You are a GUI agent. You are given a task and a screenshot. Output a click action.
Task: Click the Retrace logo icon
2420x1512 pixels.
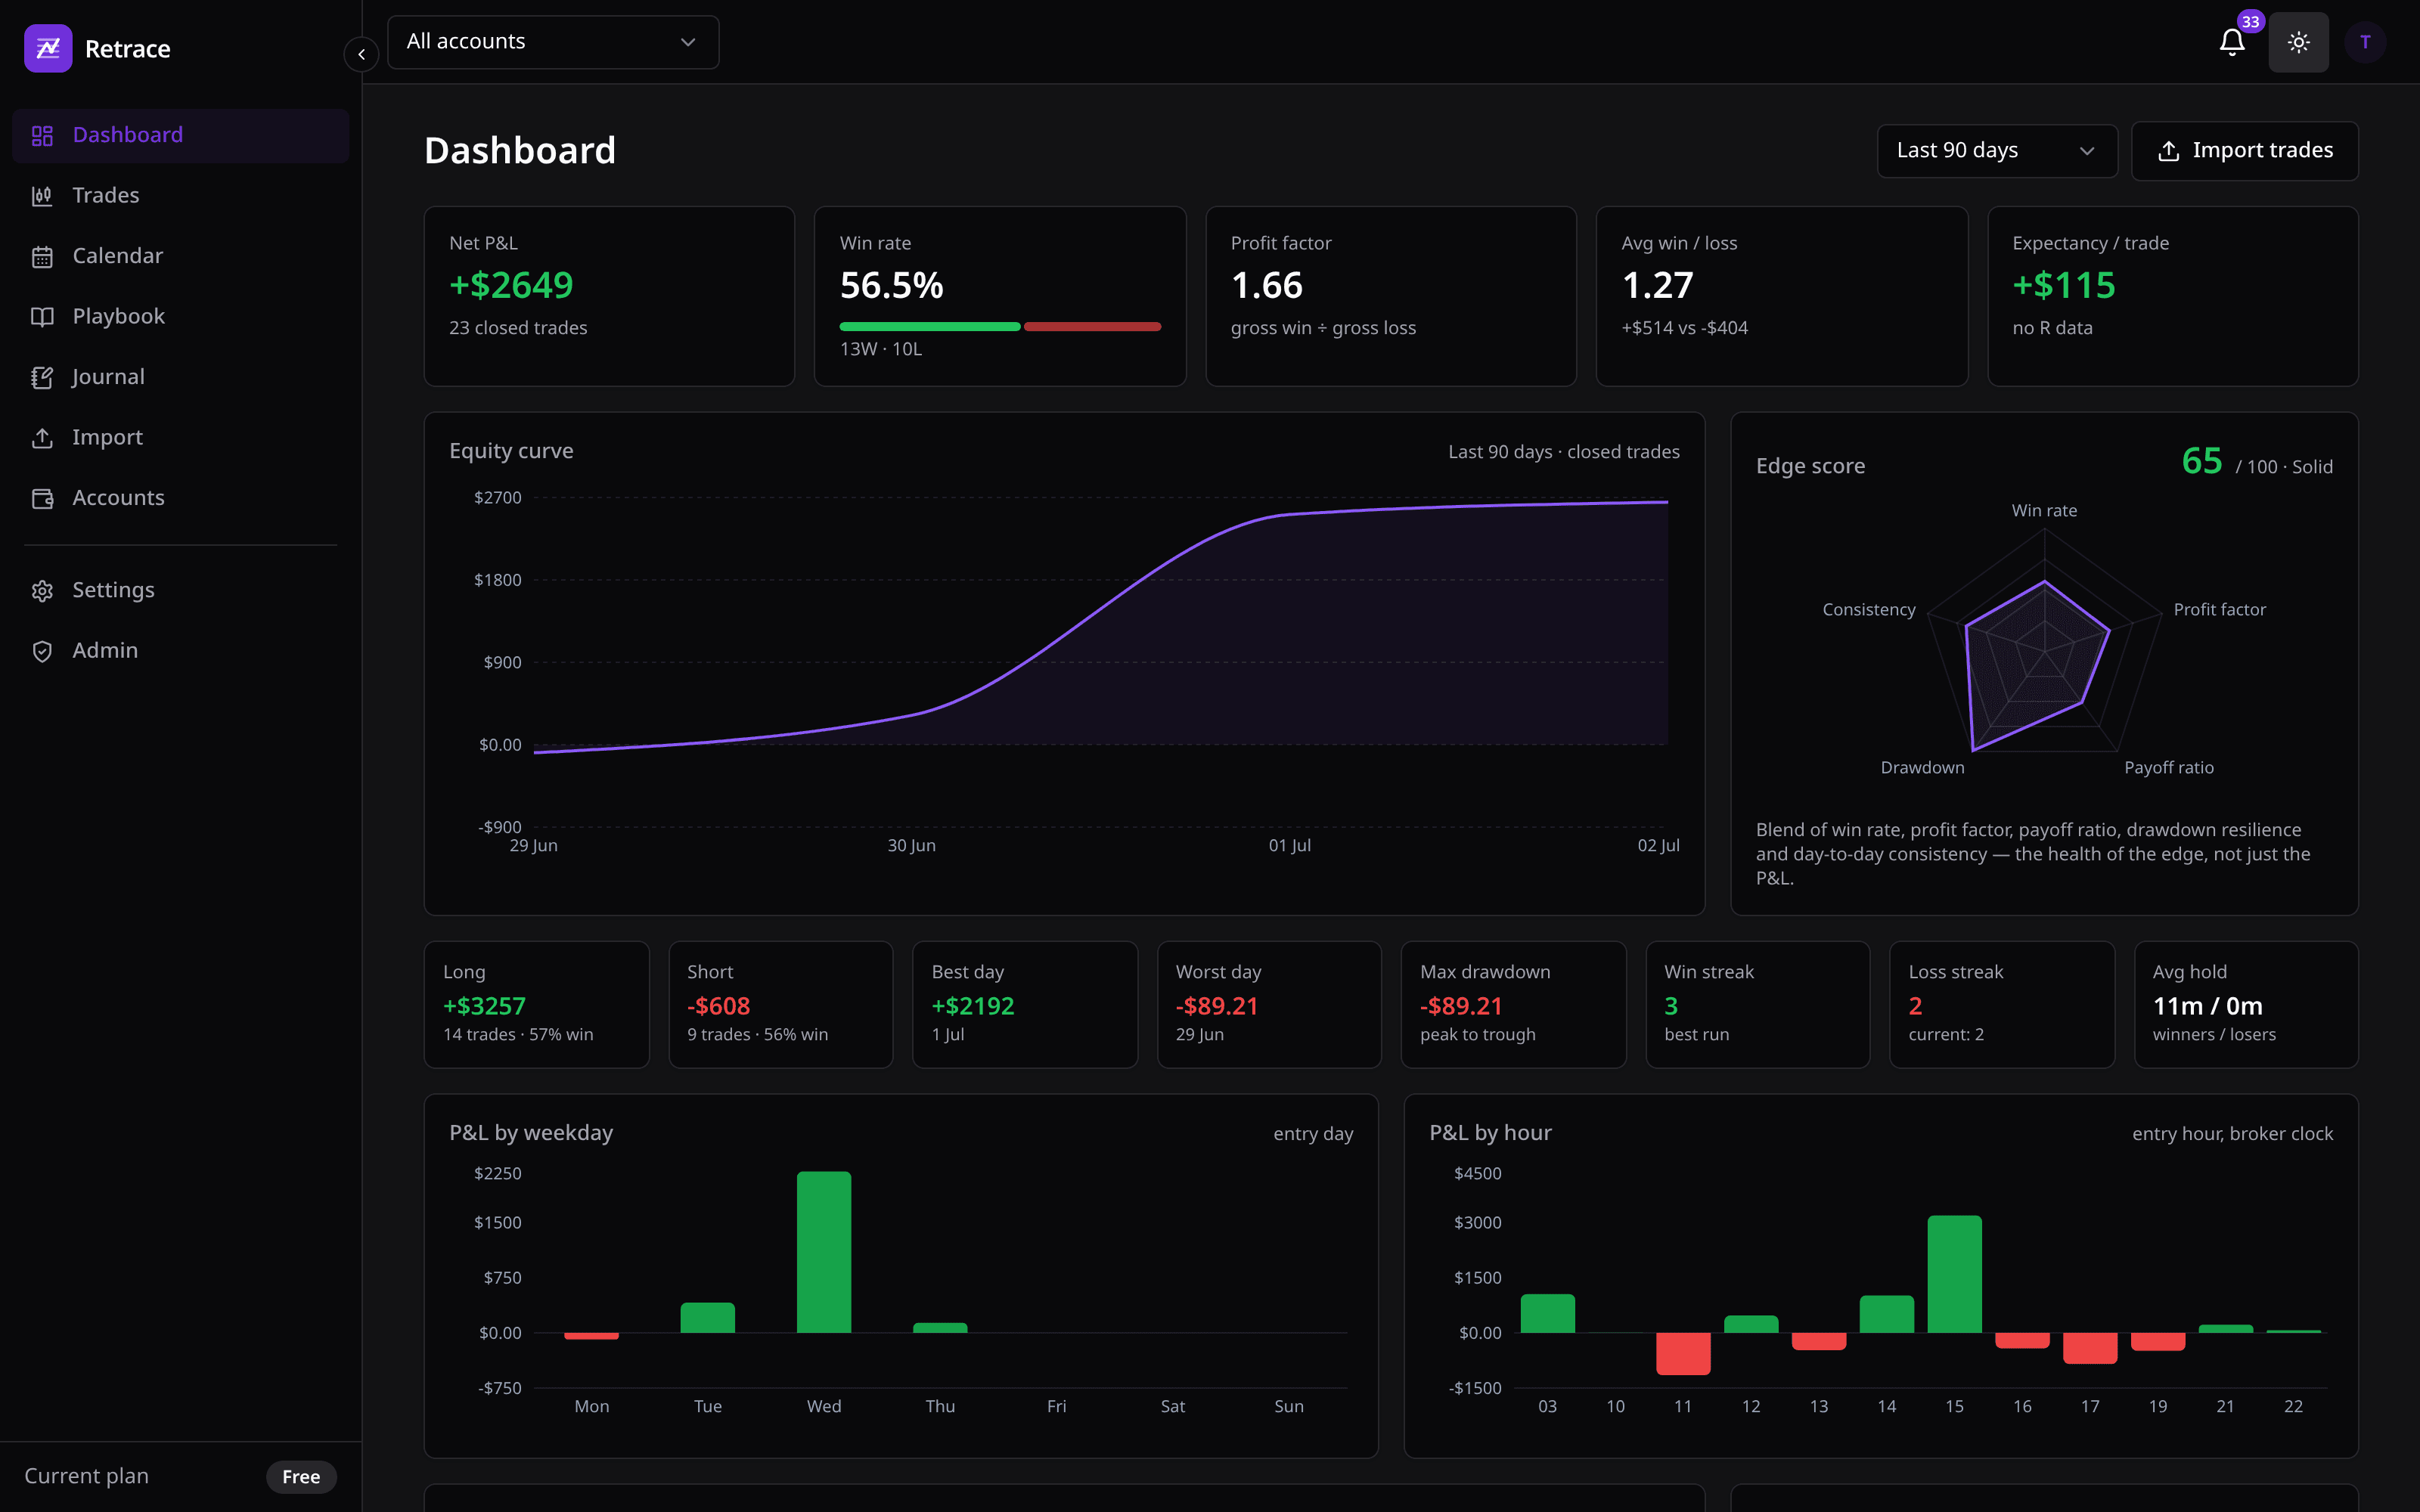[48, 48]
